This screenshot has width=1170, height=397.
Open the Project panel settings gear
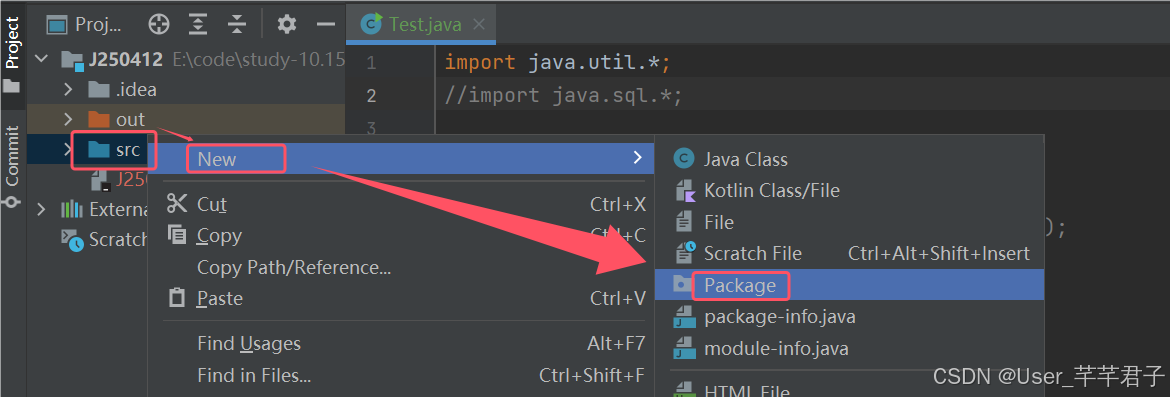287,25
